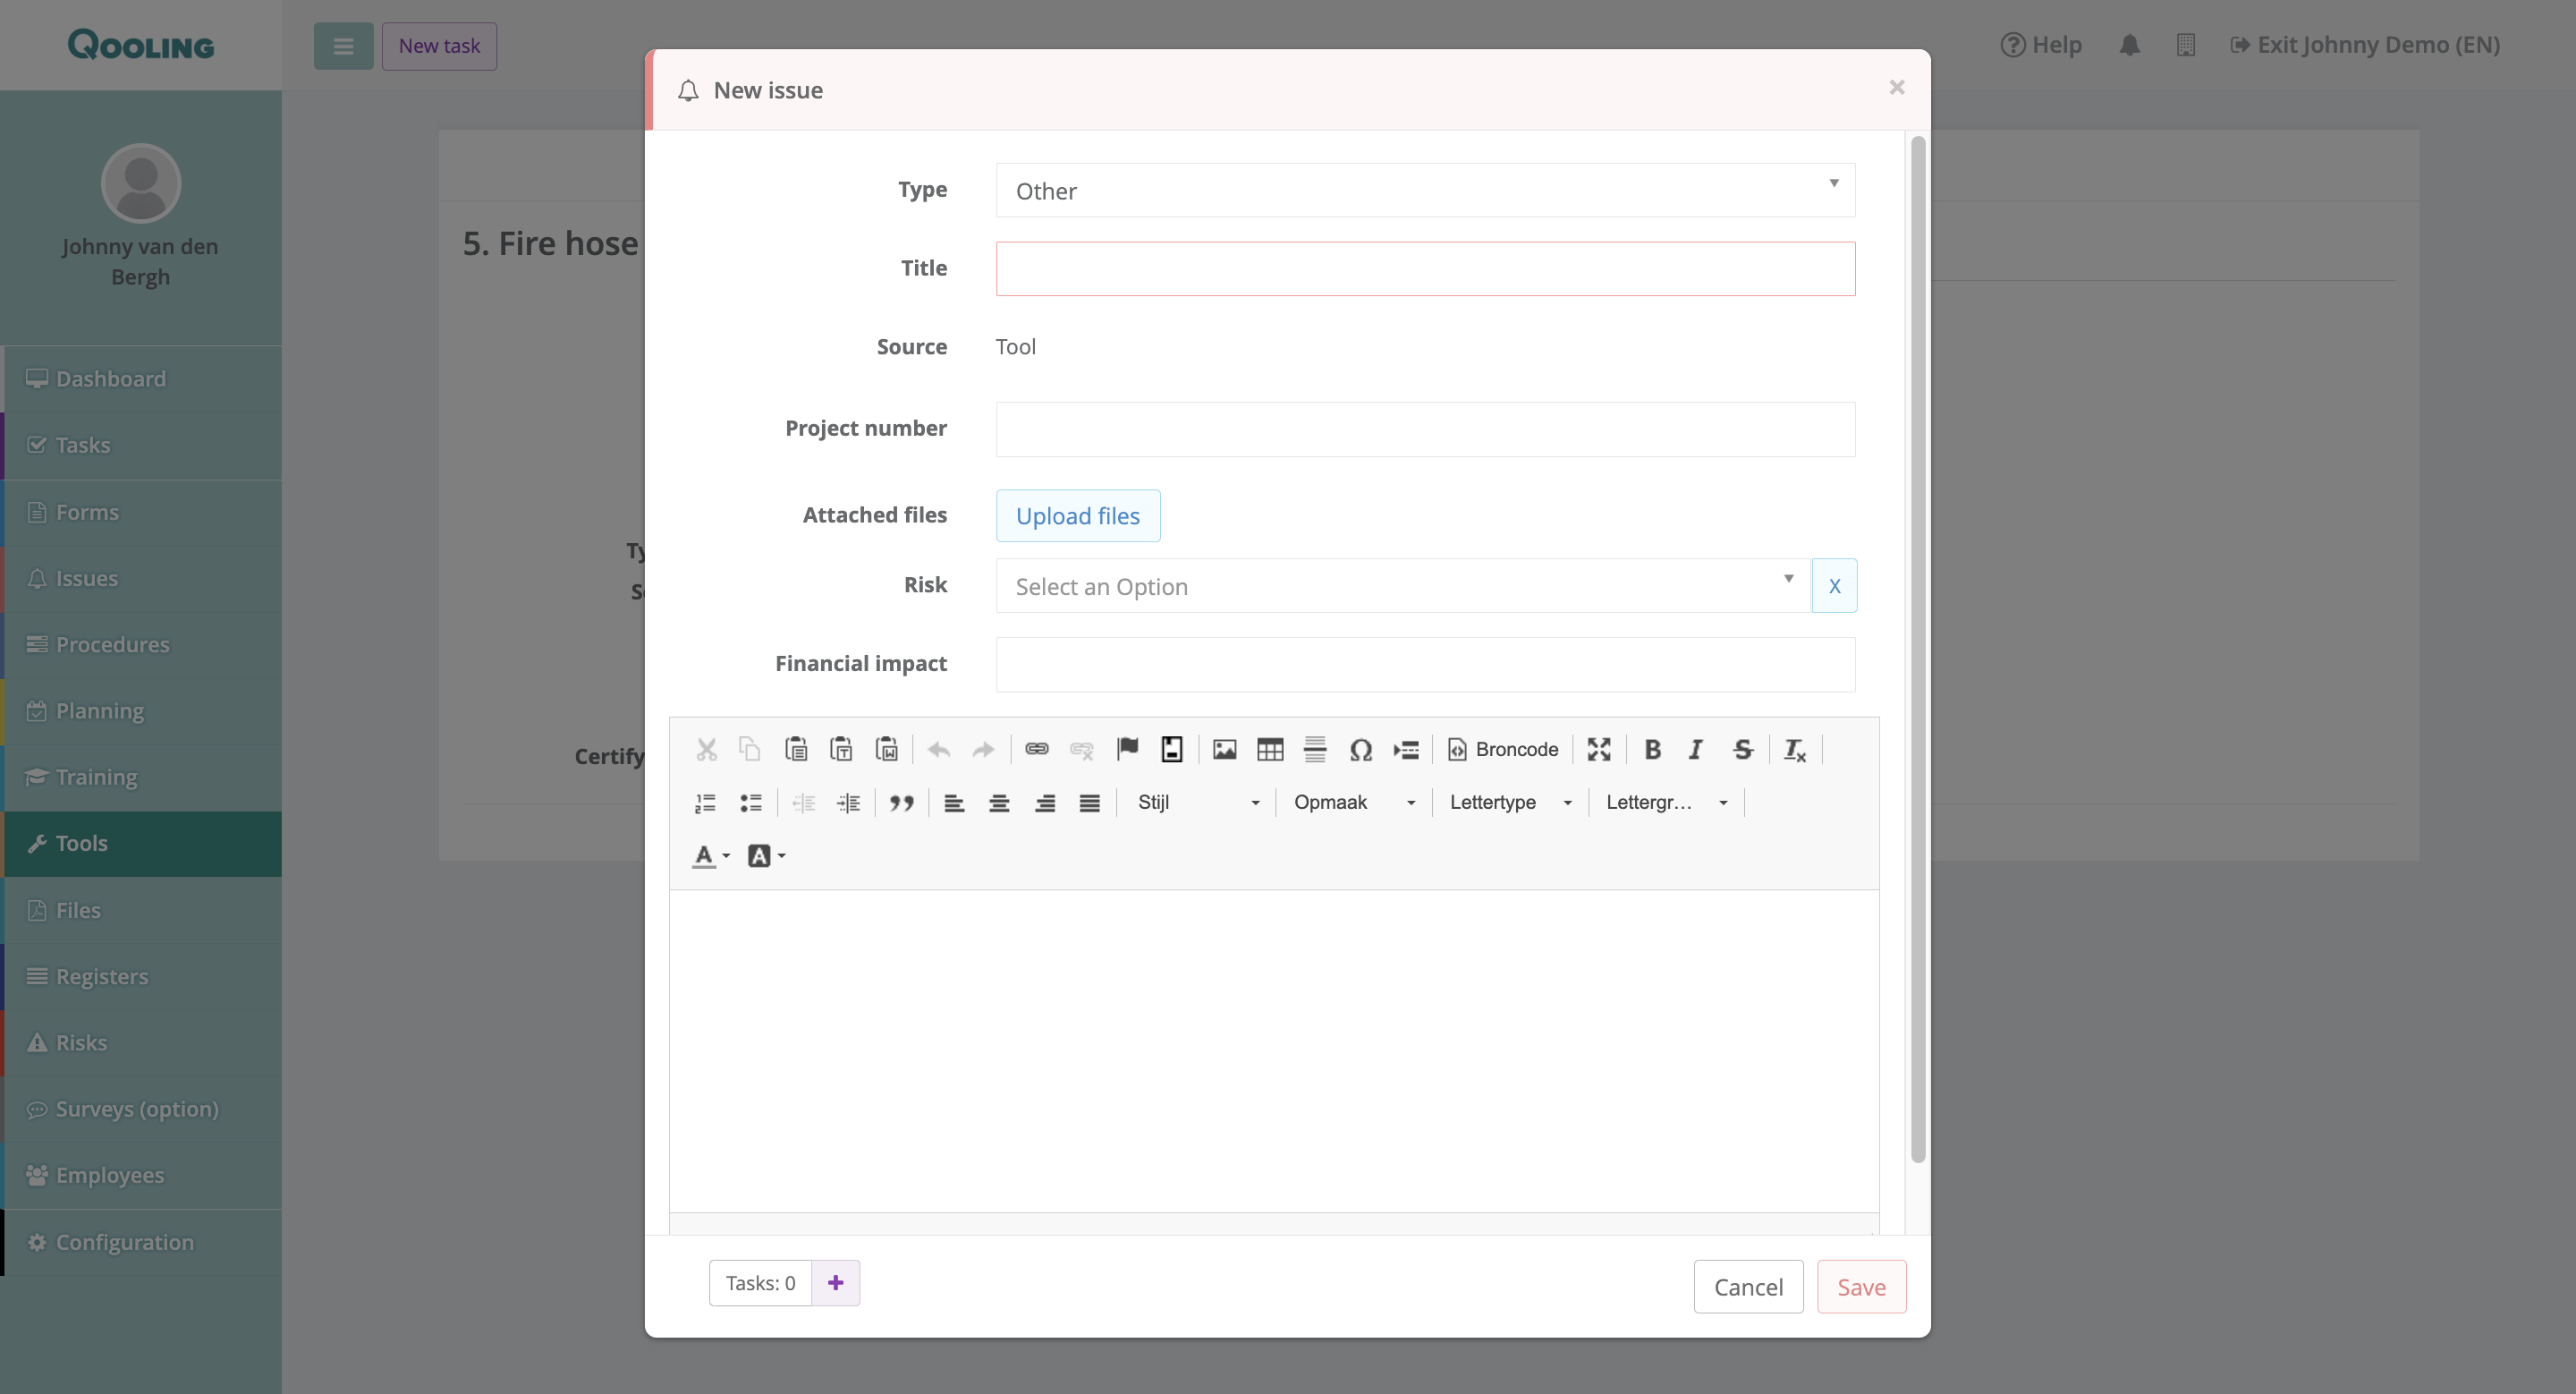Insert a table in the editor
This screenshot has height=1394, width=2576.
[1269, 750]
